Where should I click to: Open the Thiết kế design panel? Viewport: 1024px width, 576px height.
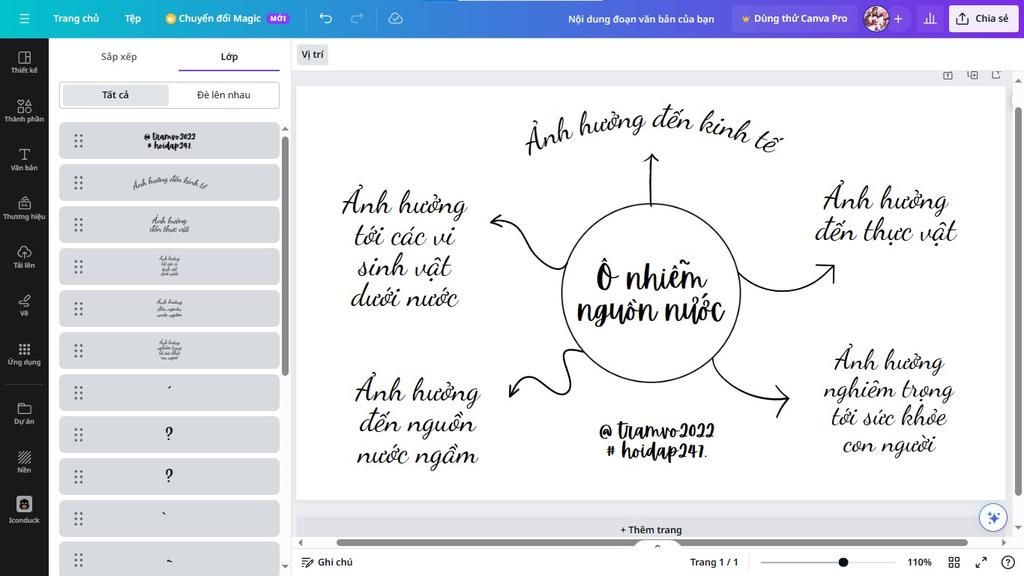coord(24,62)
